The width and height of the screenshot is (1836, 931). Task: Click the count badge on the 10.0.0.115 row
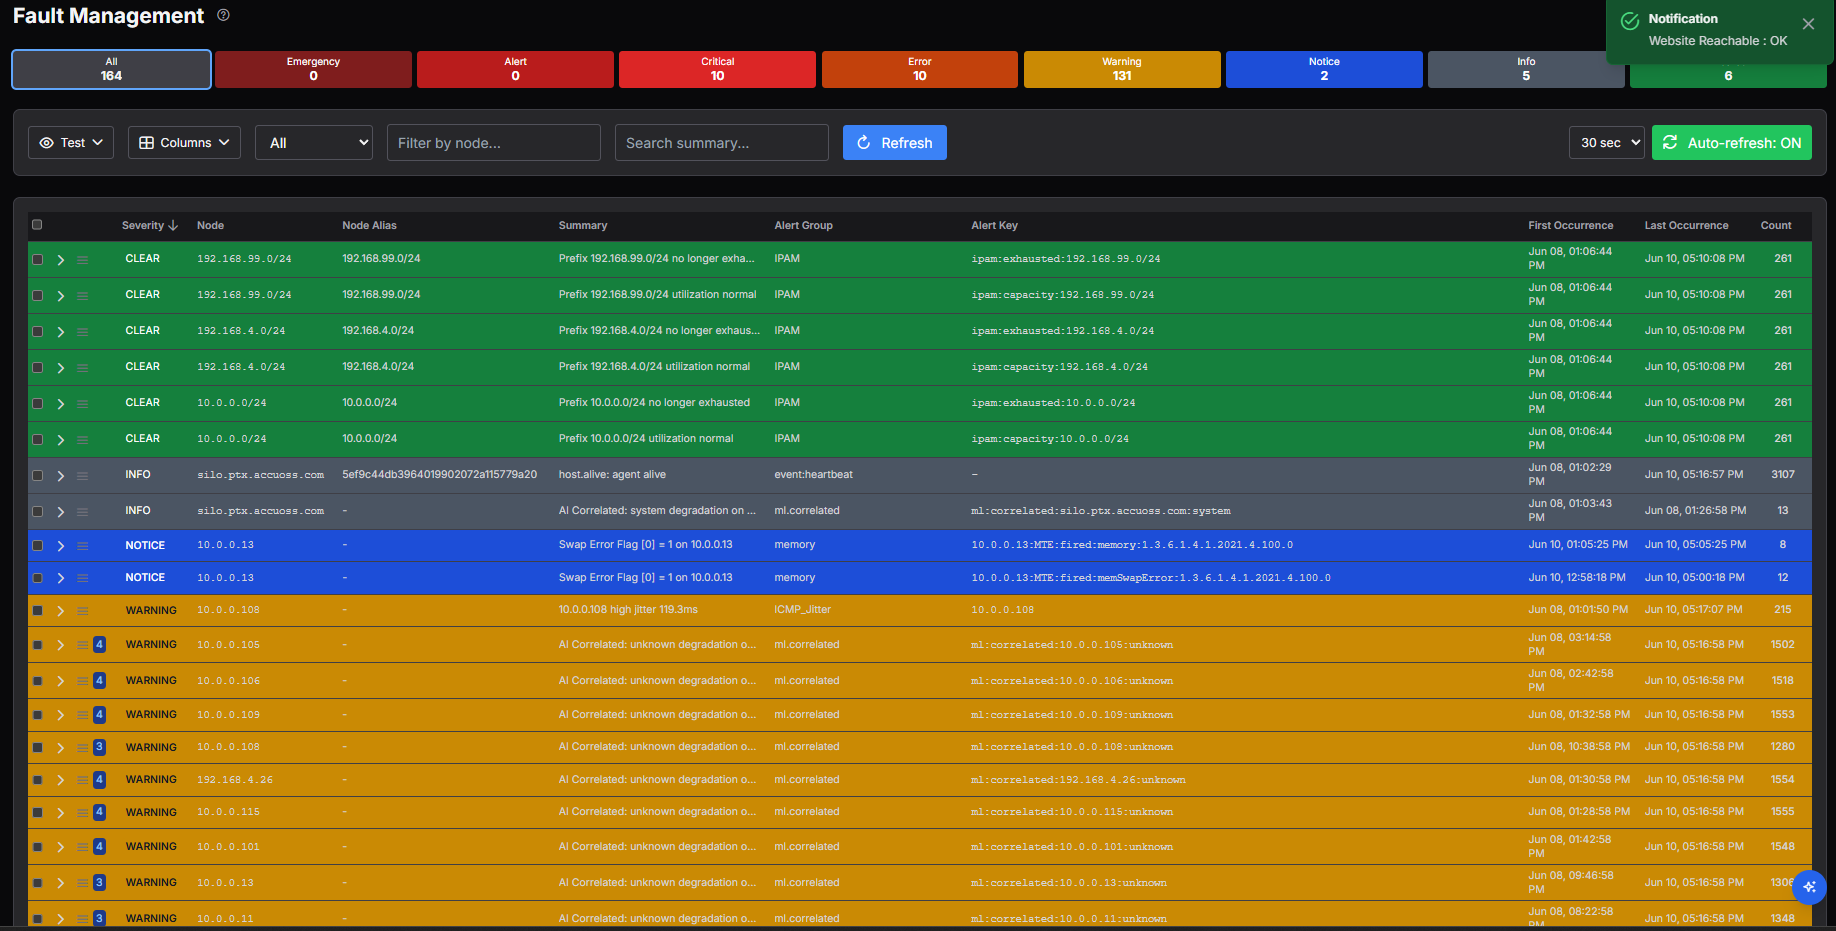[x=99, y=812]
